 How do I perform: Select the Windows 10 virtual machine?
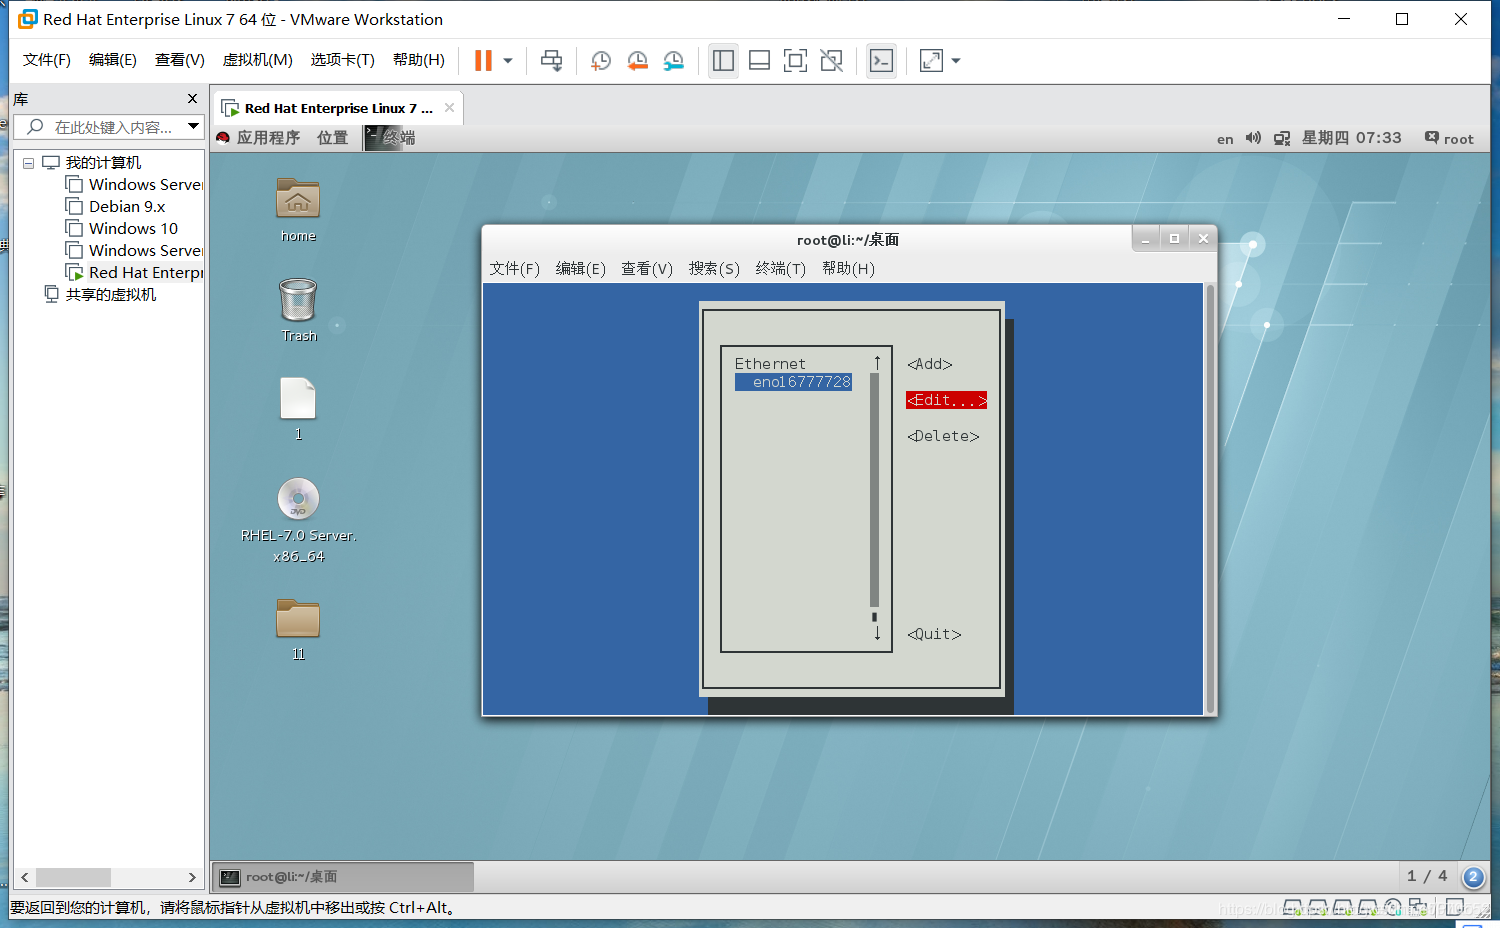(x=133, y=229)
